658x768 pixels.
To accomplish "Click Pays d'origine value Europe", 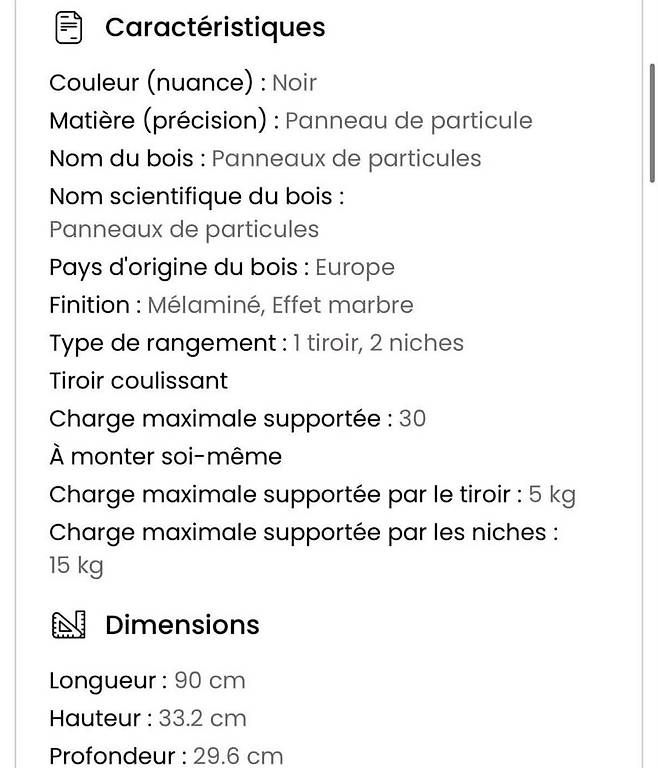I will coord(355,268).
